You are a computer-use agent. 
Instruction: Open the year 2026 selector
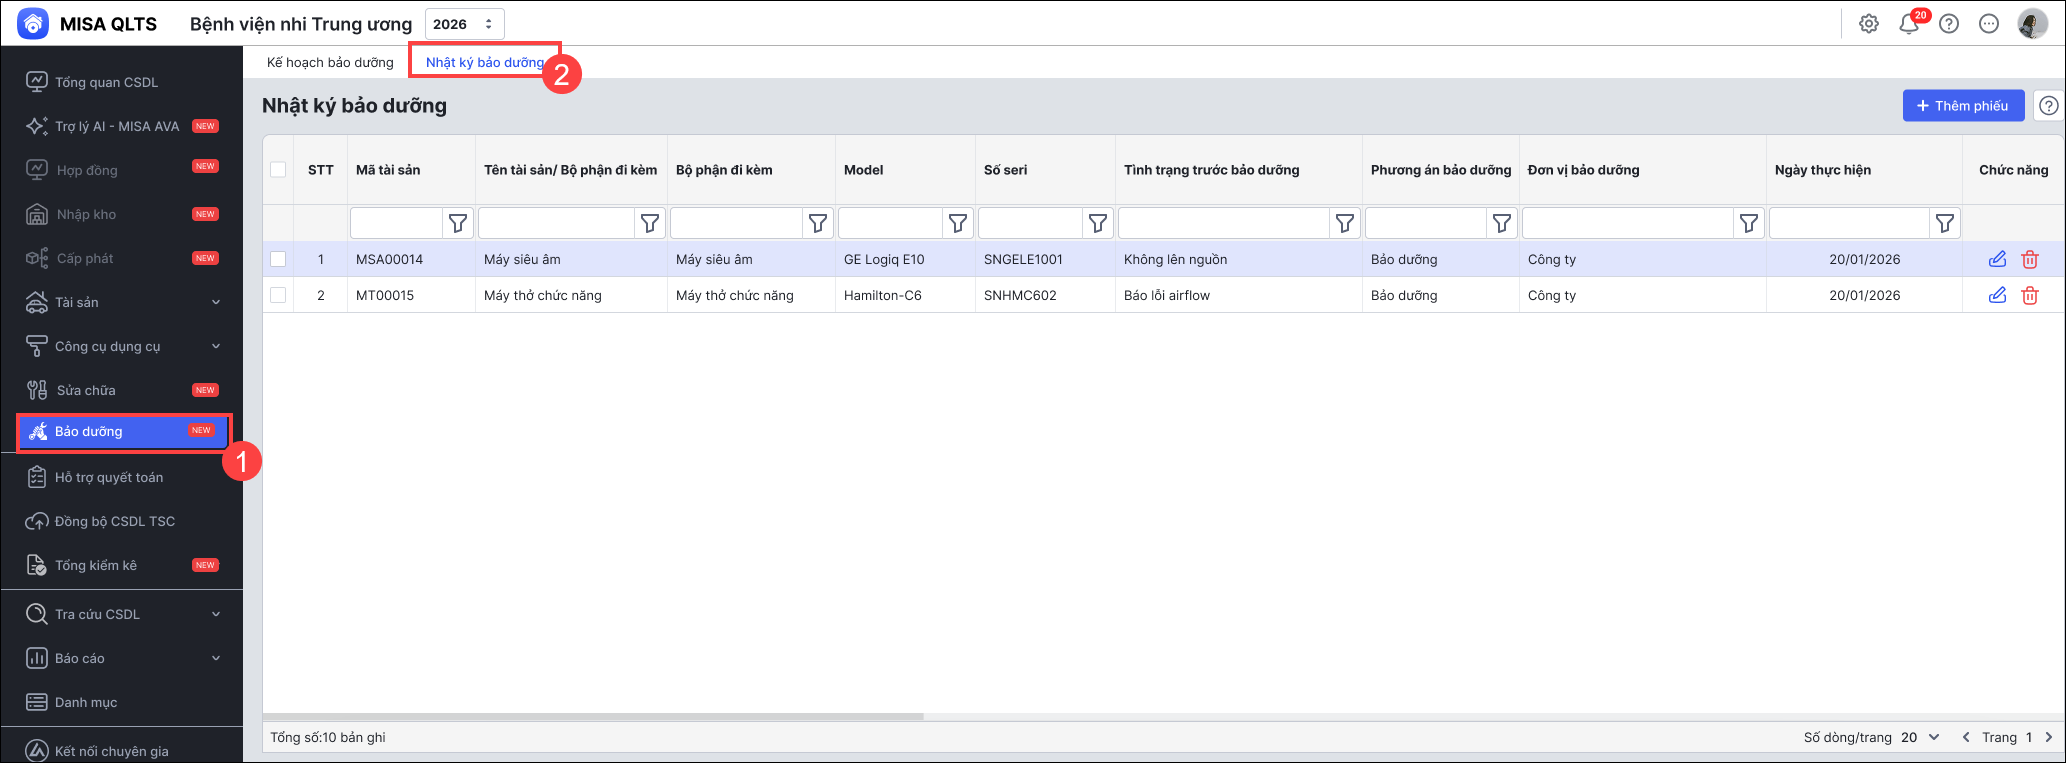[464, 24]
